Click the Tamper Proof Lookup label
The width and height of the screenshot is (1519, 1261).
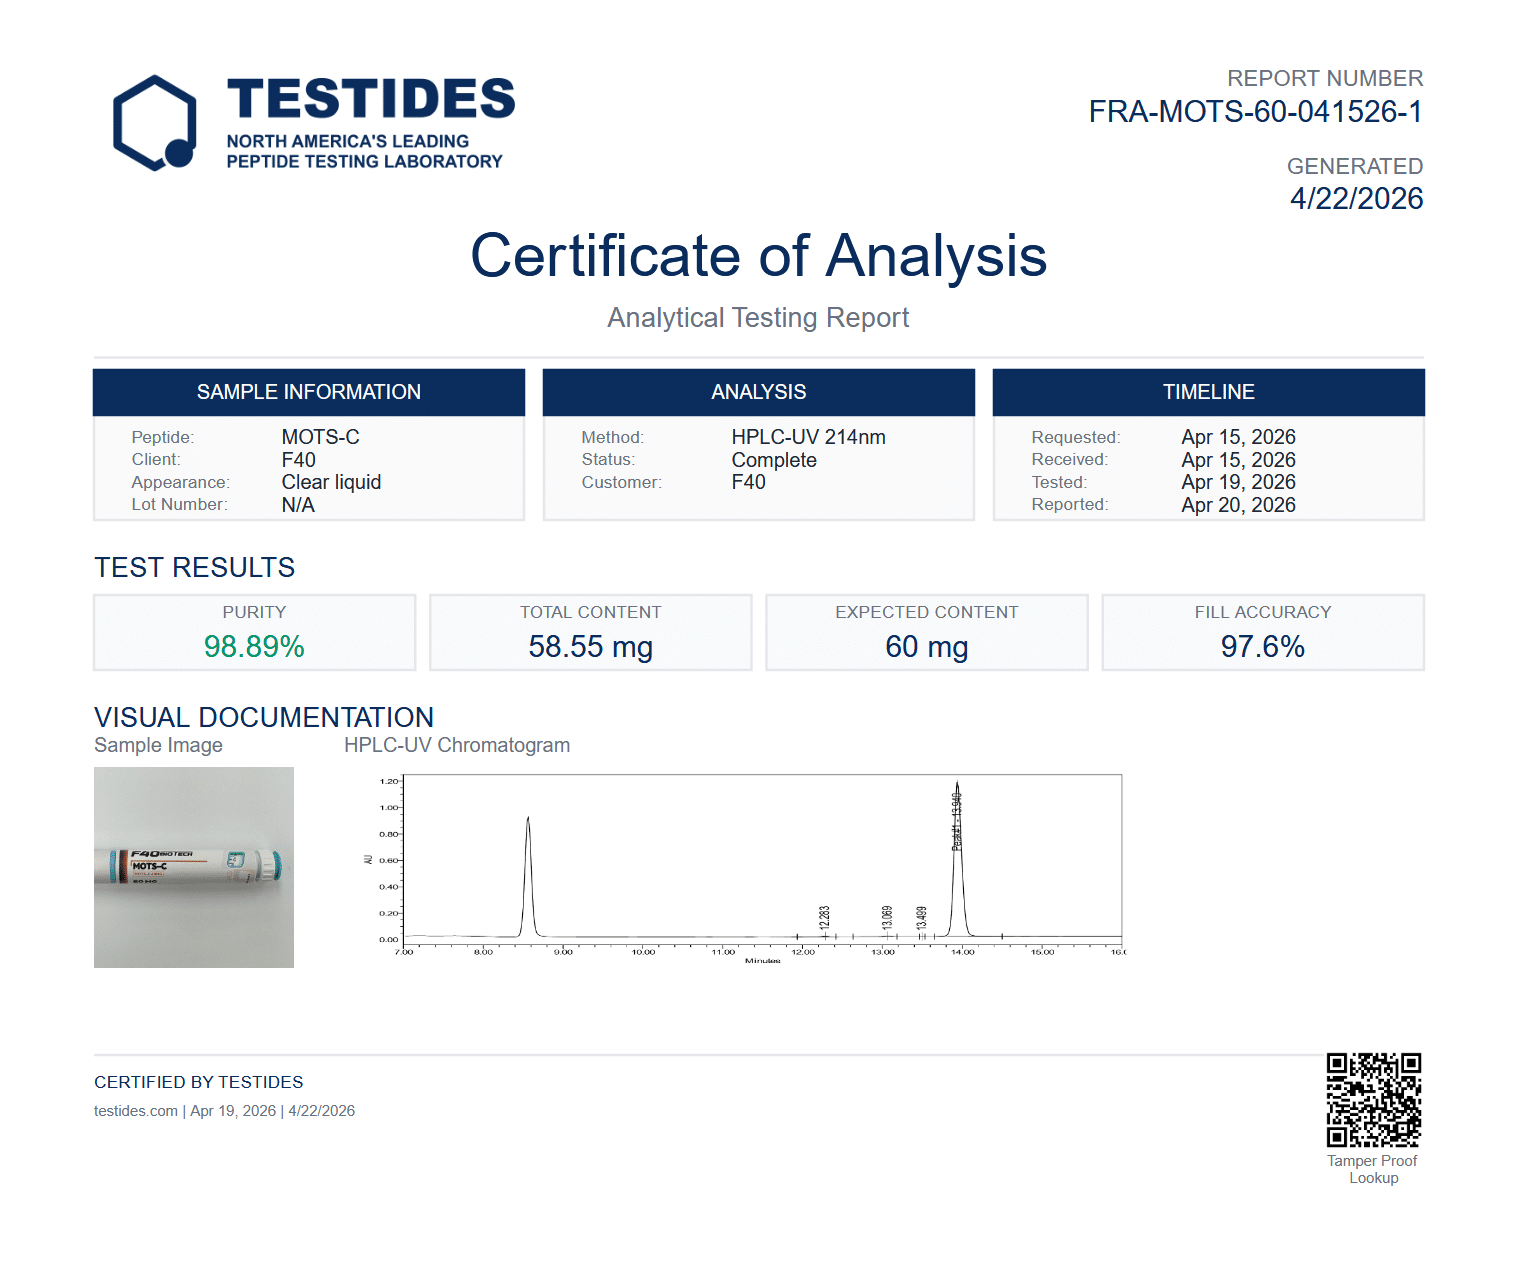1372,1169
